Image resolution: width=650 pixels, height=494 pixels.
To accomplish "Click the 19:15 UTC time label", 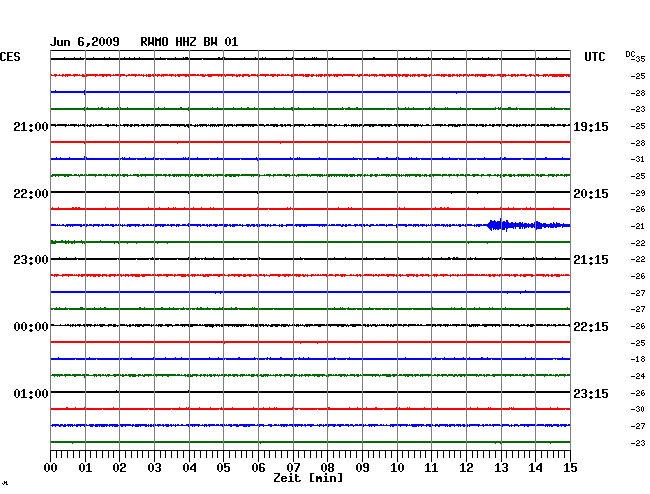I will [591, 127].
